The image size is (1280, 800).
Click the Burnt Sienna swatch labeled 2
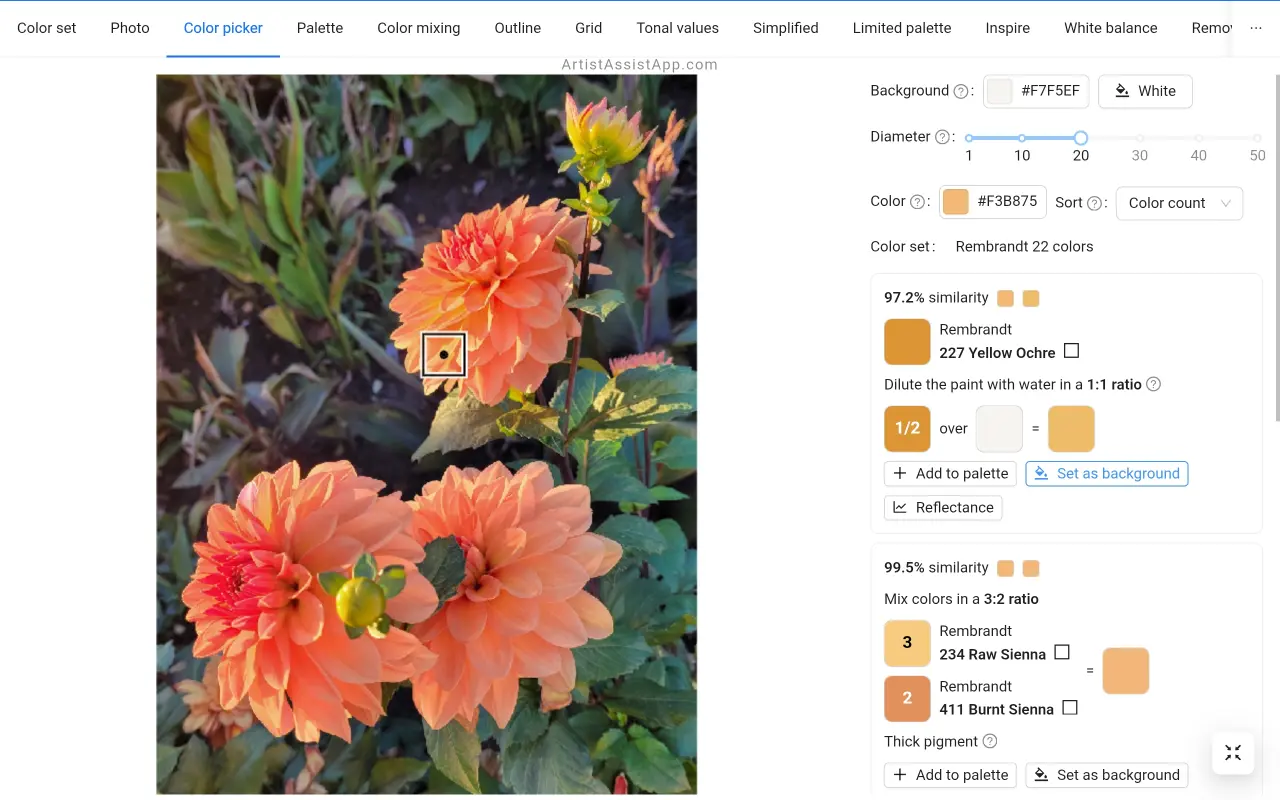pyautogui.click(x=907, y=698)
